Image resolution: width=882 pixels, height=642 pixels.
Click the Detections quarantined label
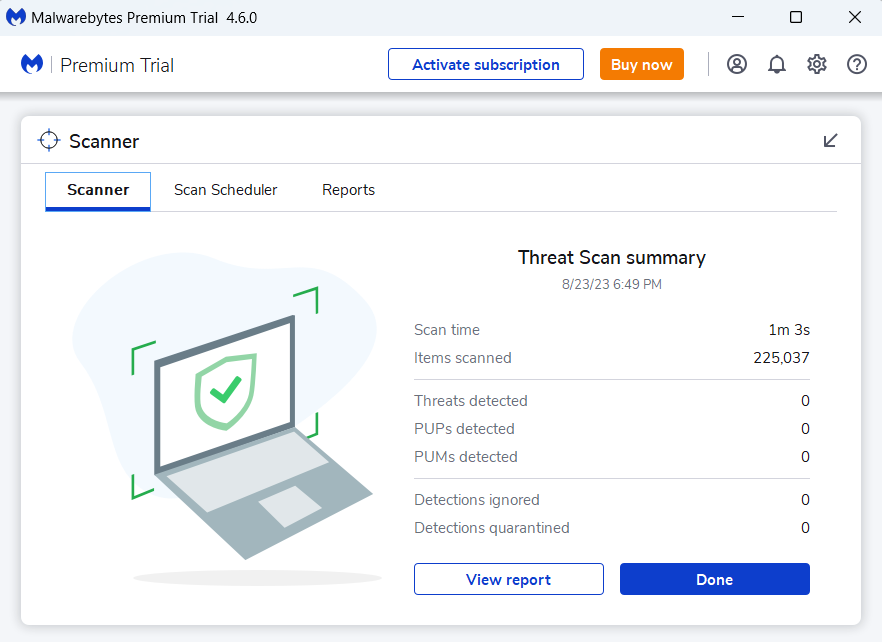492,528
